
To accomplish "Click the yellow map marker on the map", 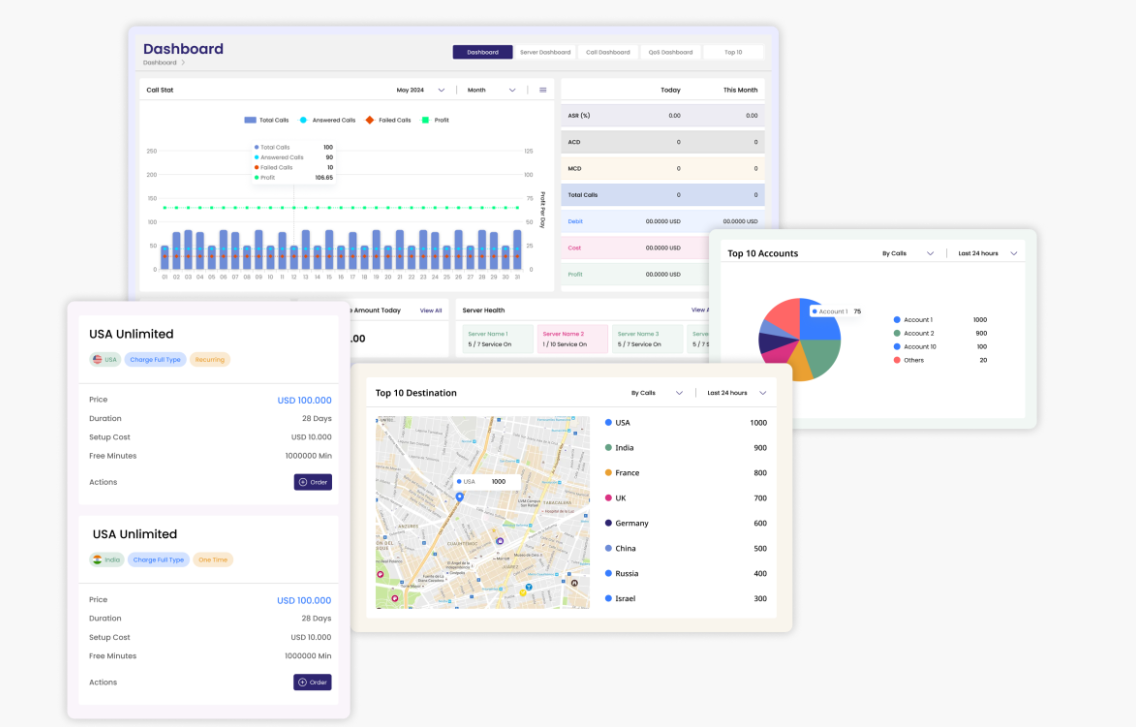I will pos(523,593).
